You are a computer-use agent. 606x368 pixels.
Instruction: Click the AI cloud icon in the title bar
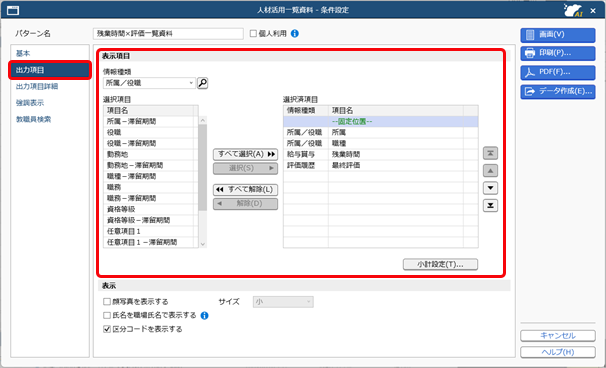point(573,10)
